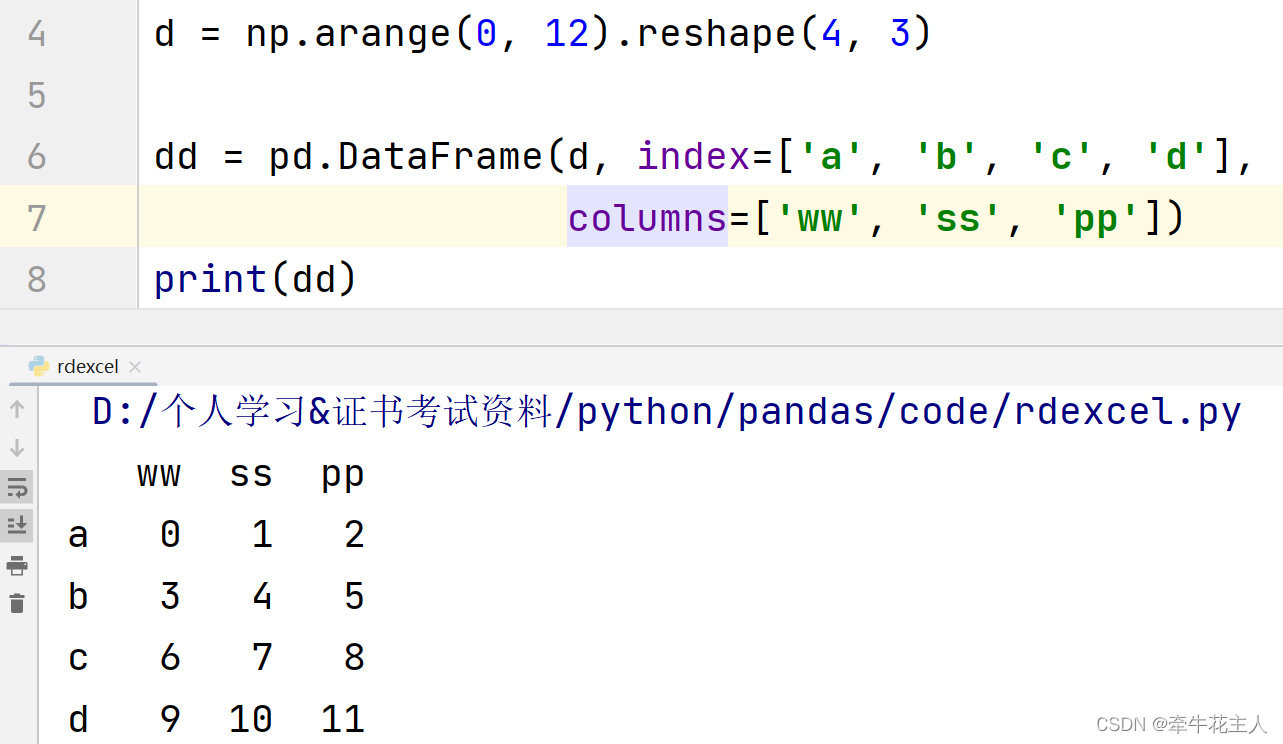Screen dimensions: 1283x744
Task: Click the value 10 in output
Action: (251, 719)
